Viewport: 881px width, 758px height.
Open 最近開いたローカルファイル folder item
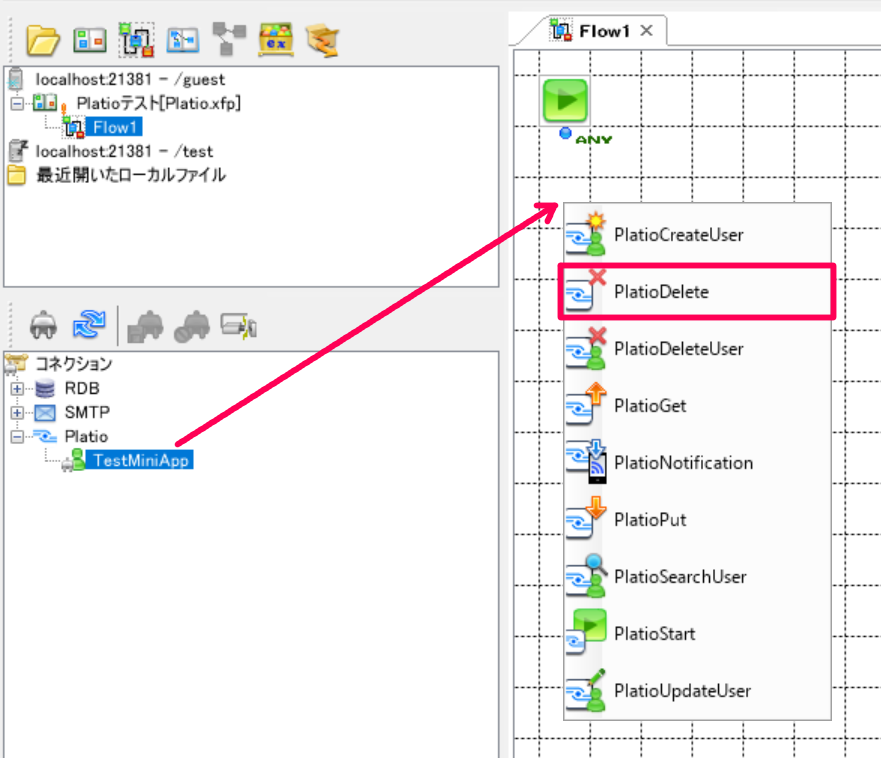pyautogui.click(x=131, y=175)
